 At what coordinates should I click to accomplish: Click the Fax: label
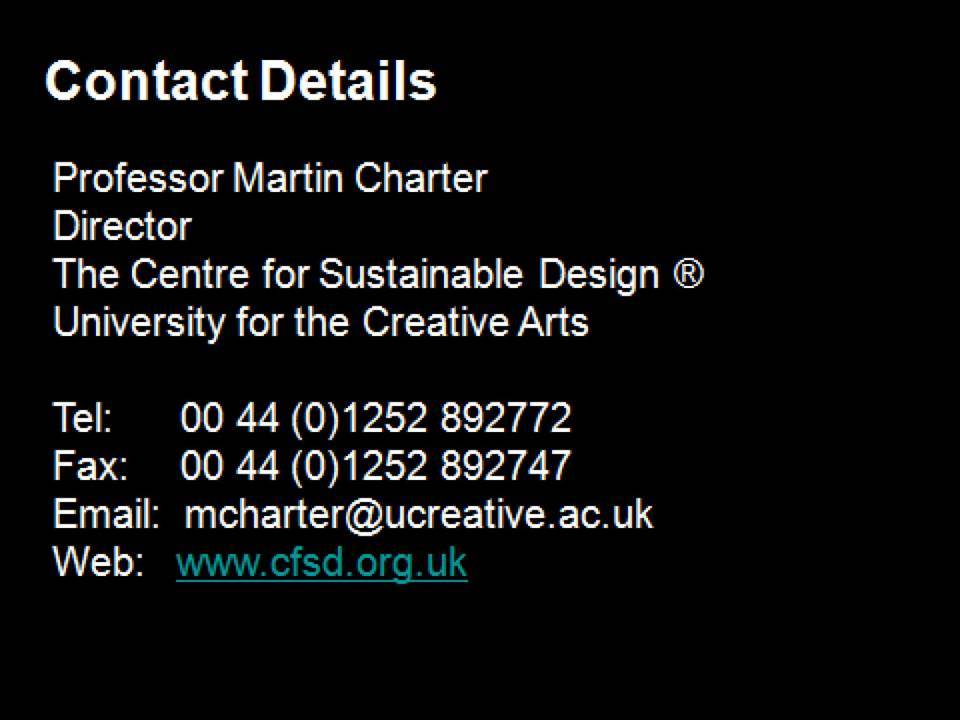[x=91, y=465]
